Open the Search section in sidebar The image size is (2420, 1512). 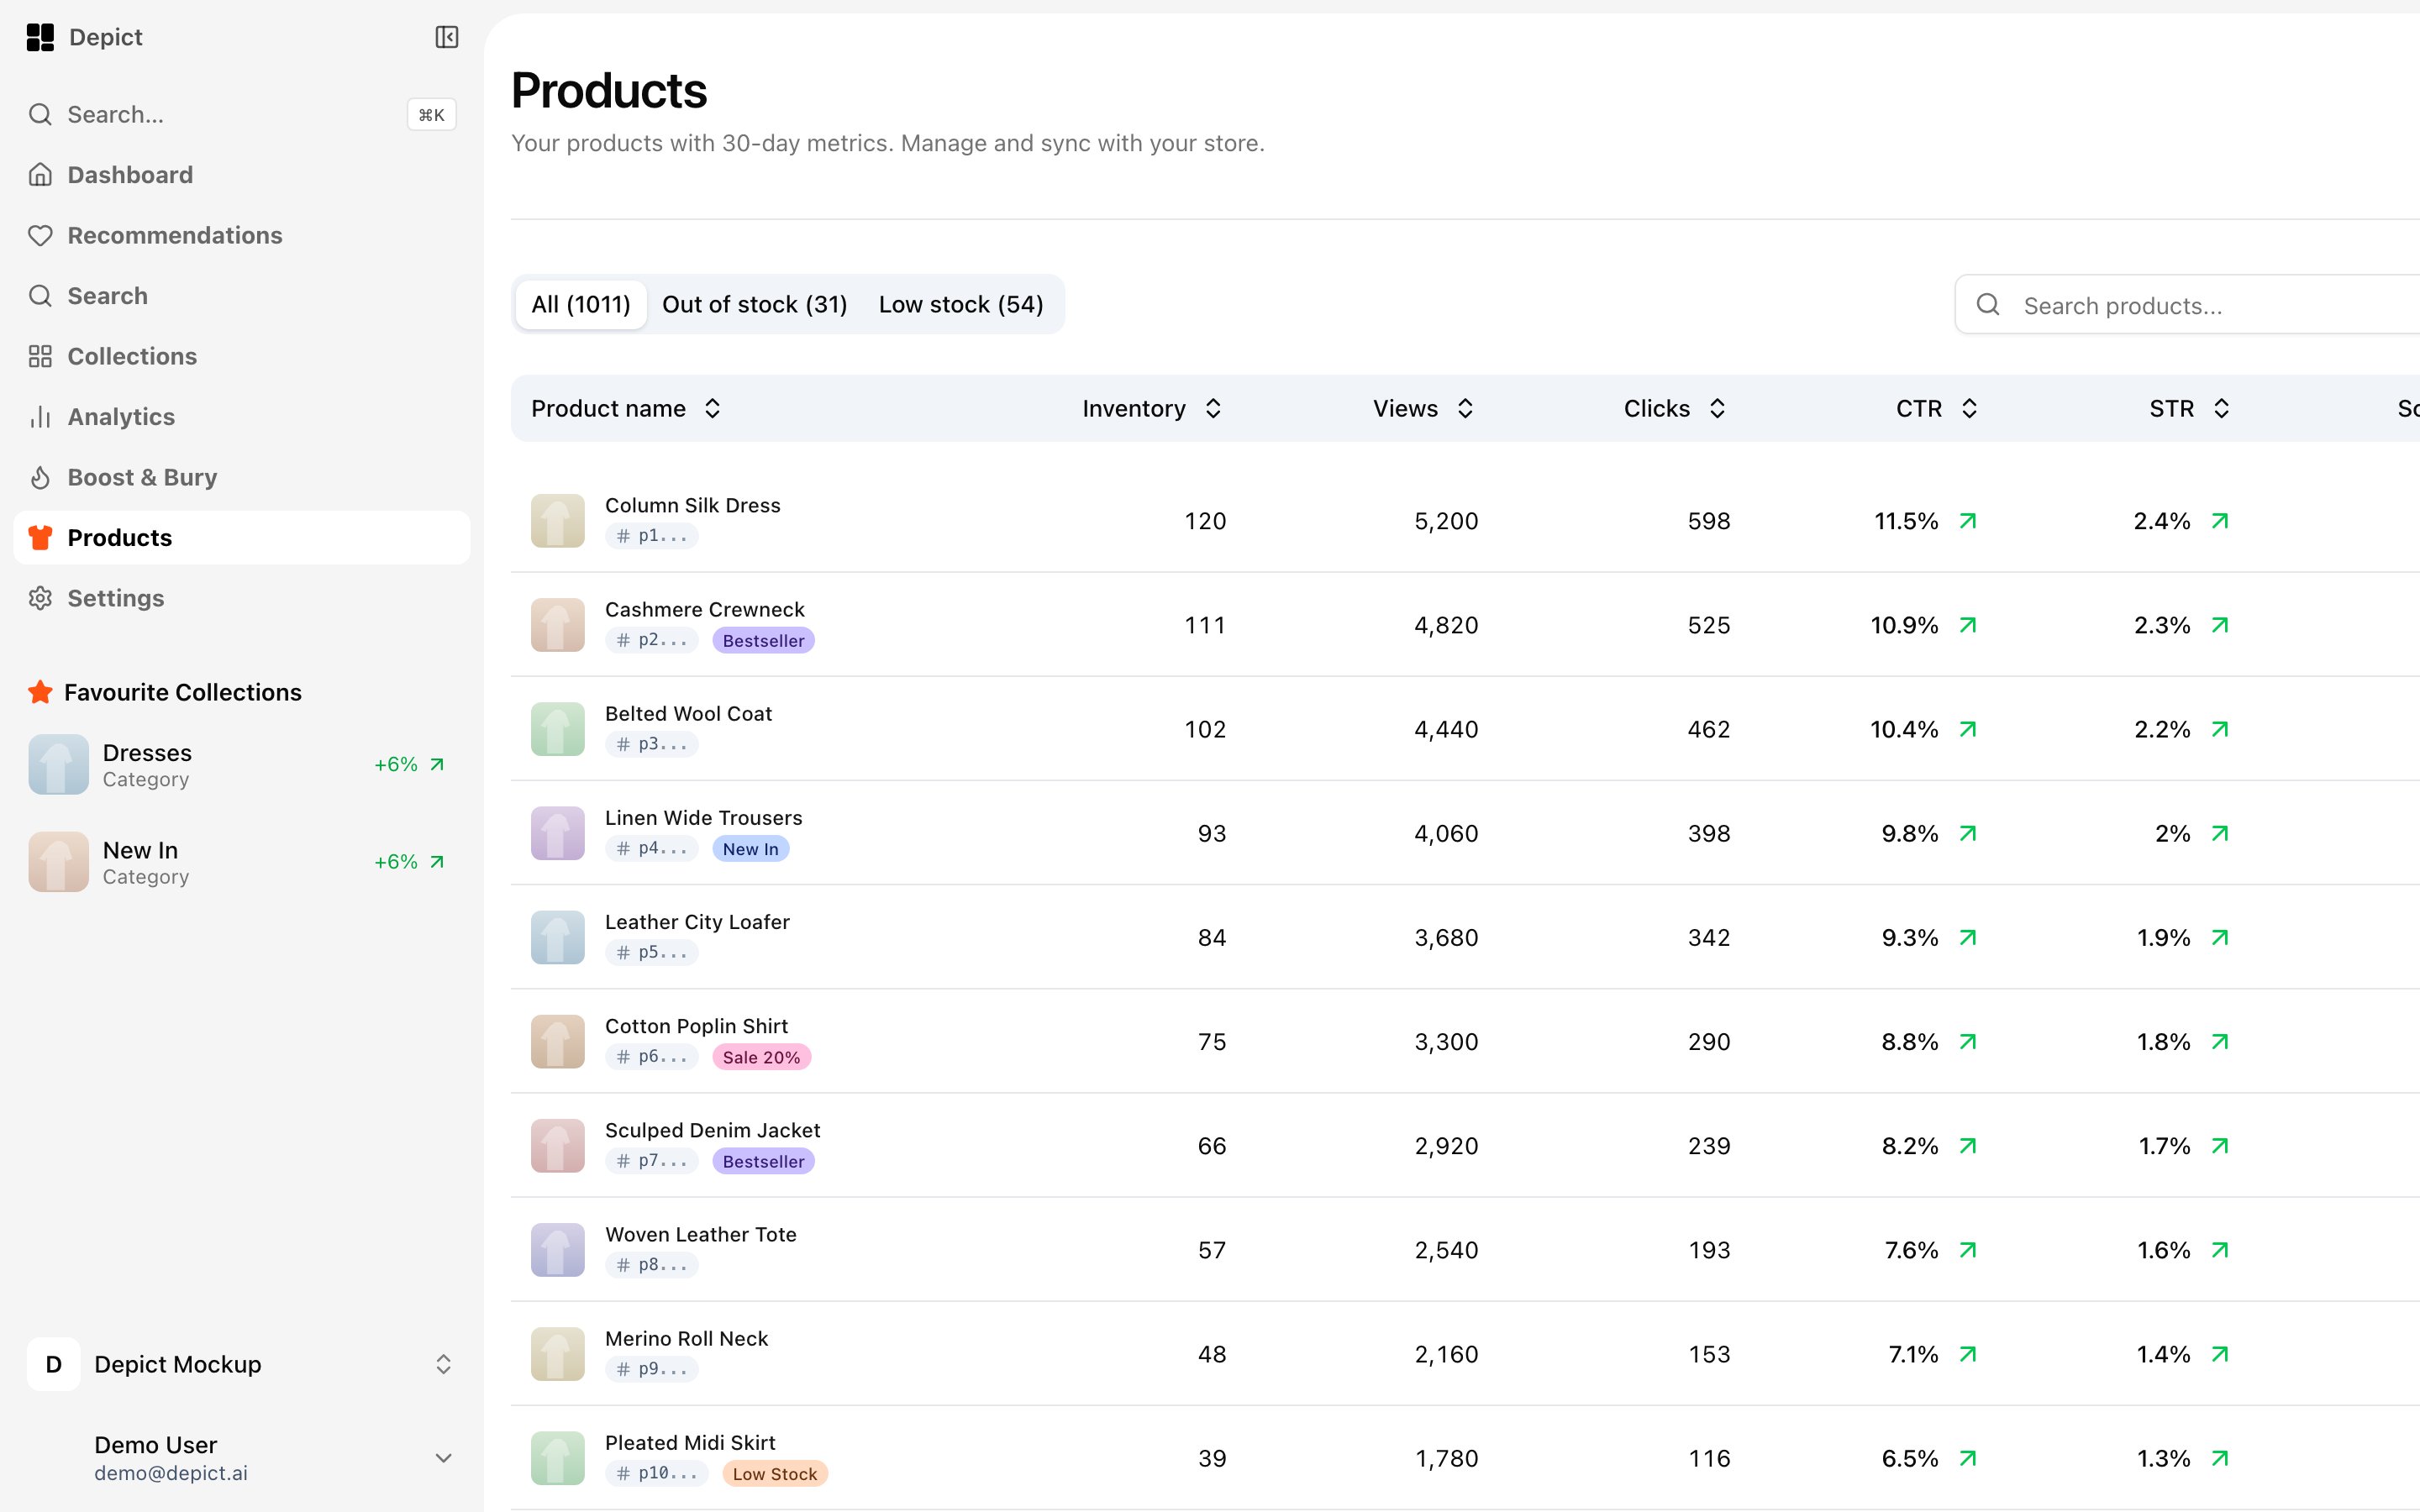click(x=242, y=296)
